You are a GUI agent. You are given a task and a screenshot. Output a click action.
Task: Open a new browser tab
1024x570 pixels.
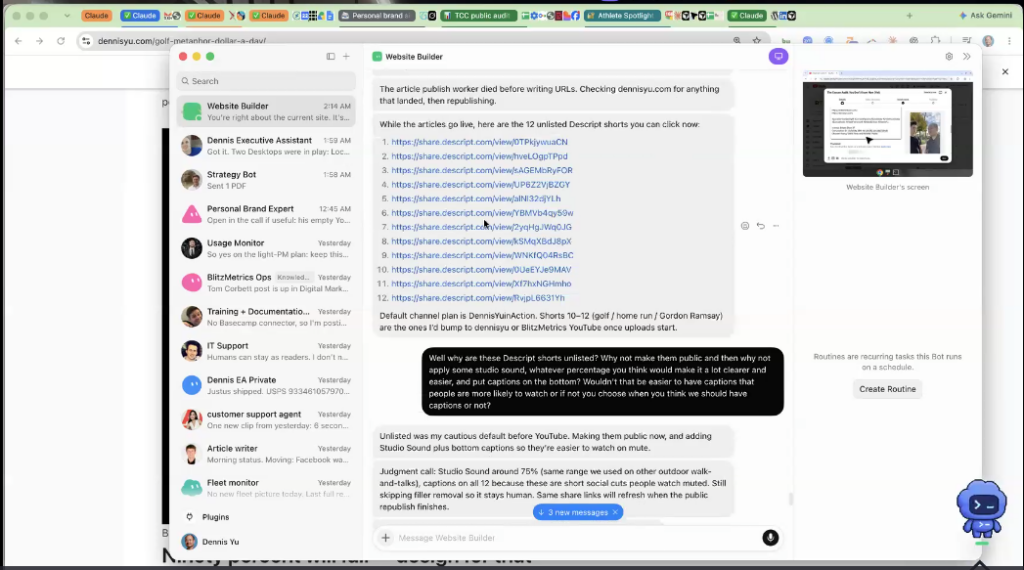[x=909, y=15]
